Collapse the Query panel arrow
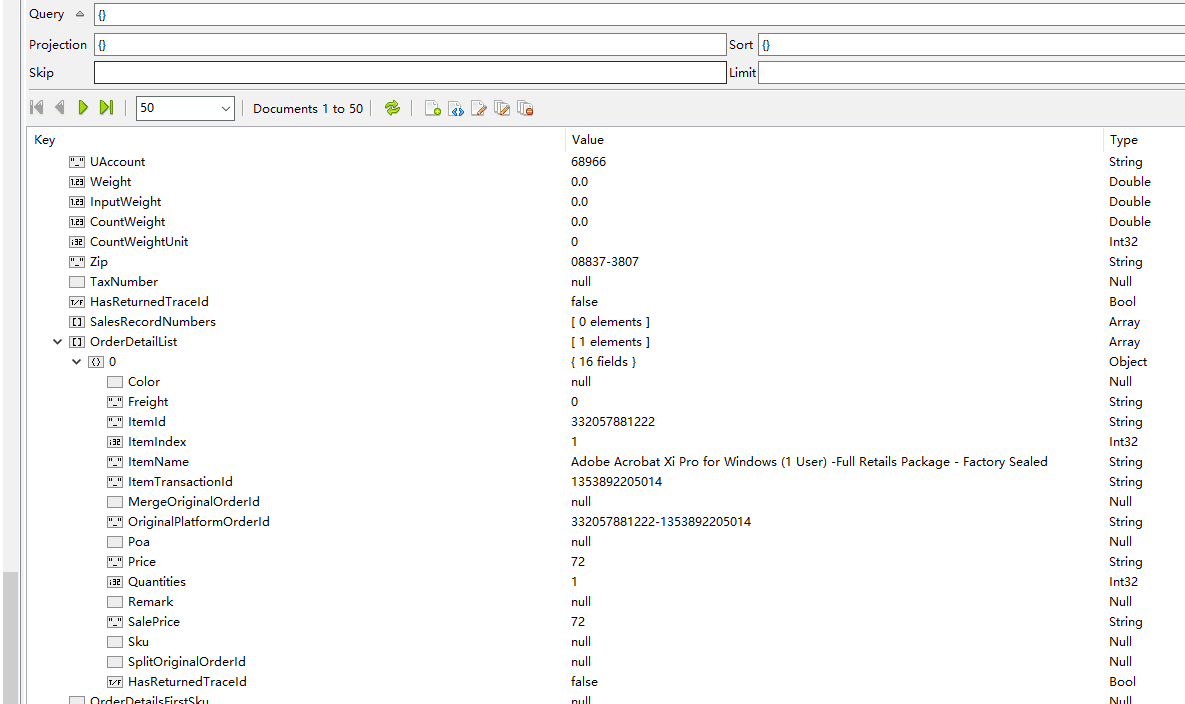Viewport: 1185px width, 704px height. point(80,14)
